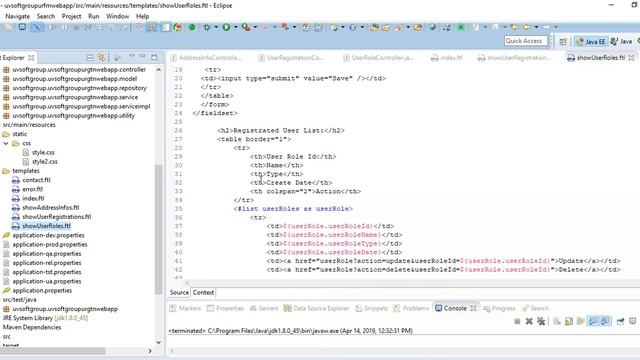Viewport: 640px width, 360px height.
Task: Close the showUserRoles.ftl editor tab
Action: (x=631, y=58)
